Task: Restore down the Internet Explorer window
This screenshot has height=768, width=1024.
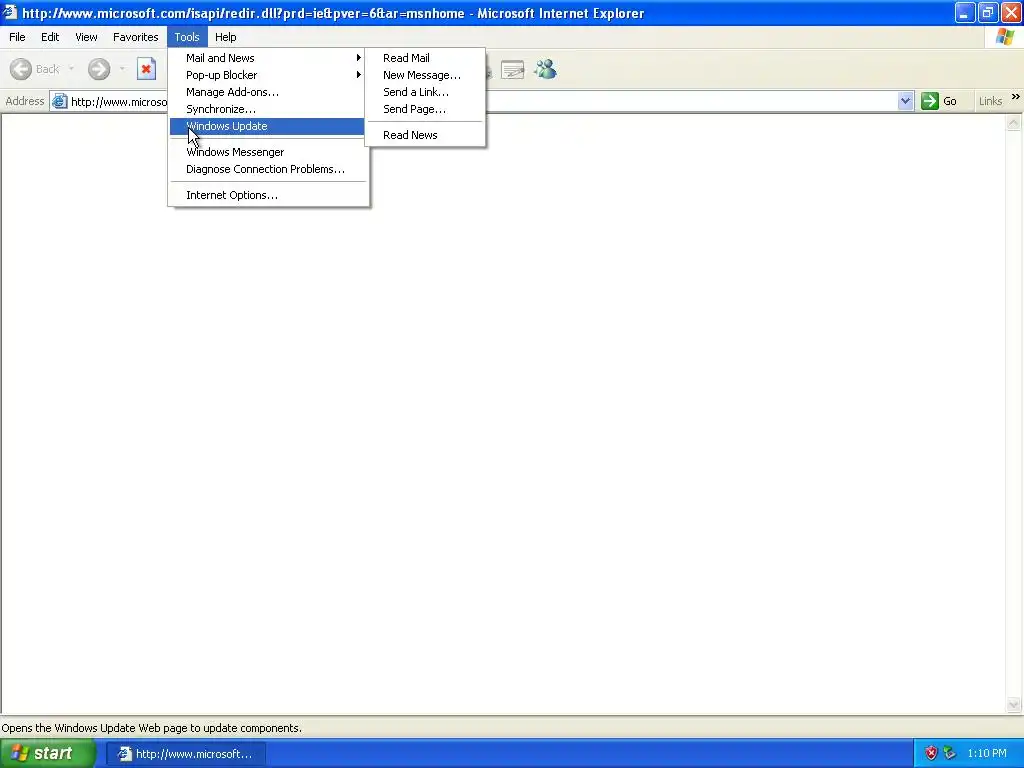Action: 987,12
